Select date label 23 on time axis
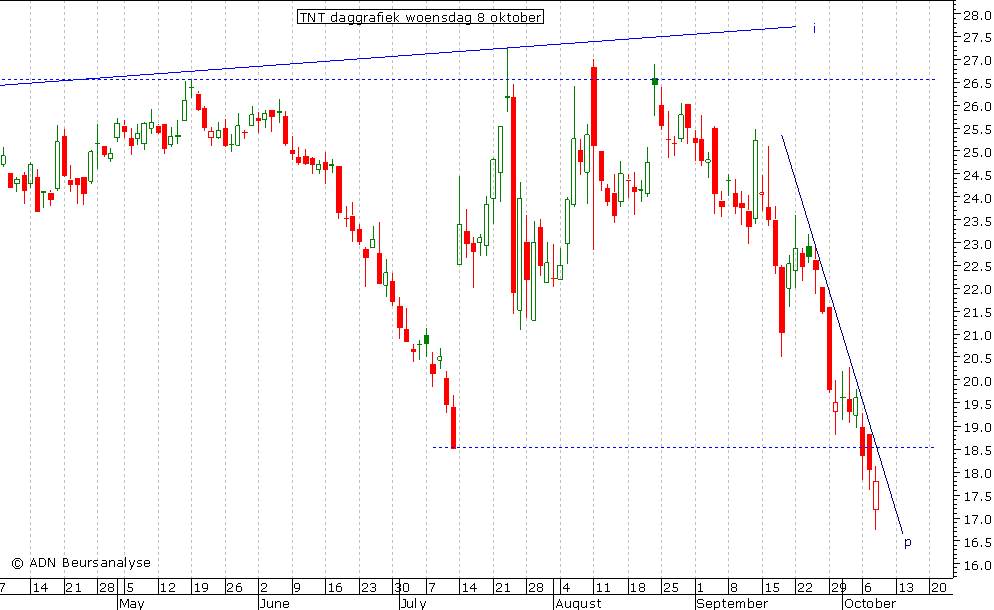The width and height of the screenshot is (994, 610). tap(369, 587)
